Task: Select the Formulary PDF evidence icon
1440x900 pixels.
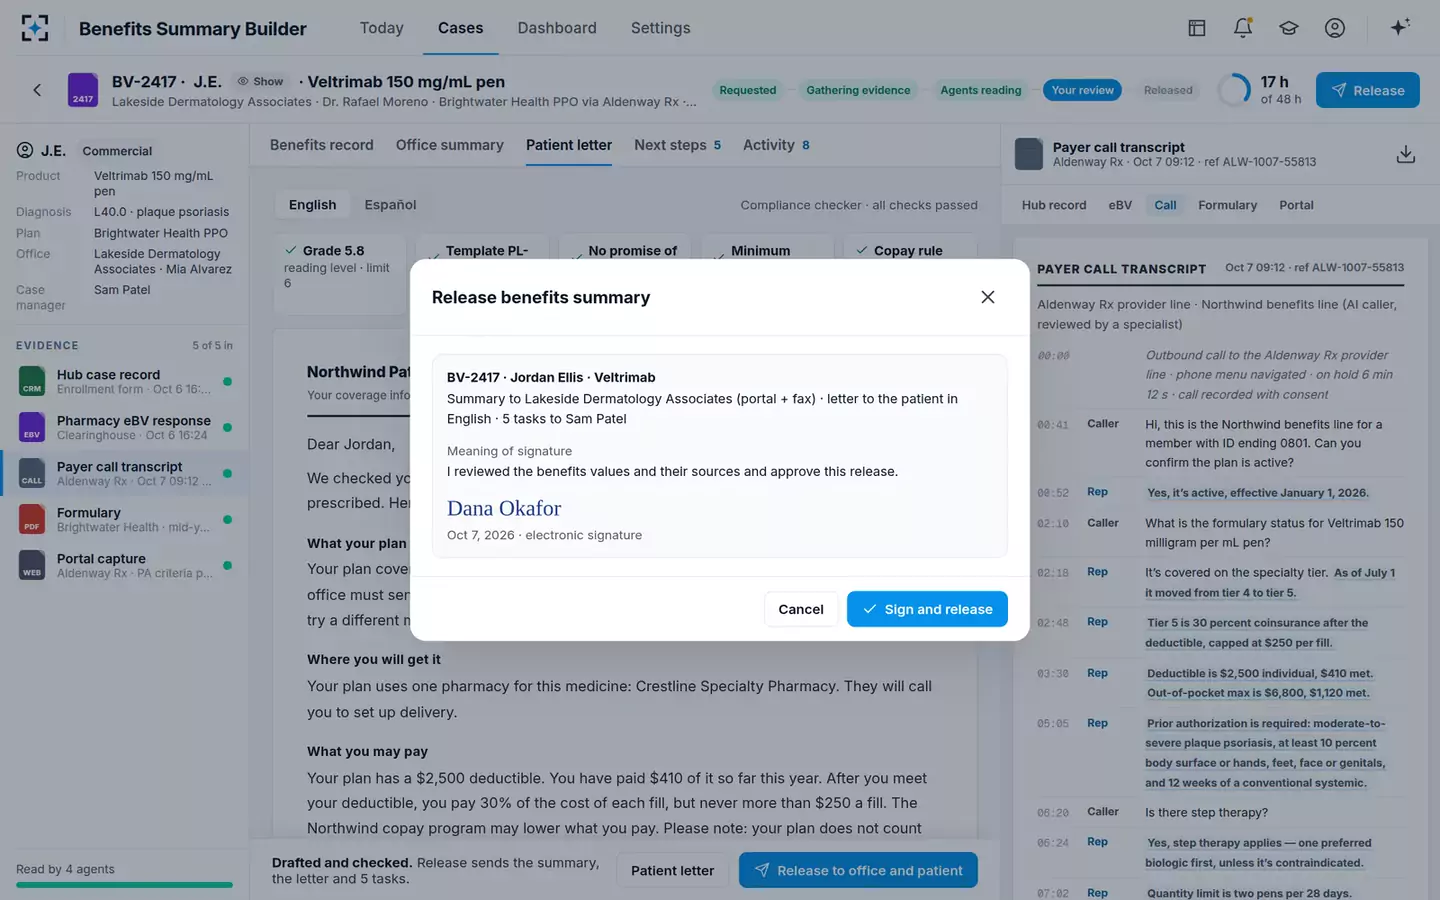Action: point(32,519)
